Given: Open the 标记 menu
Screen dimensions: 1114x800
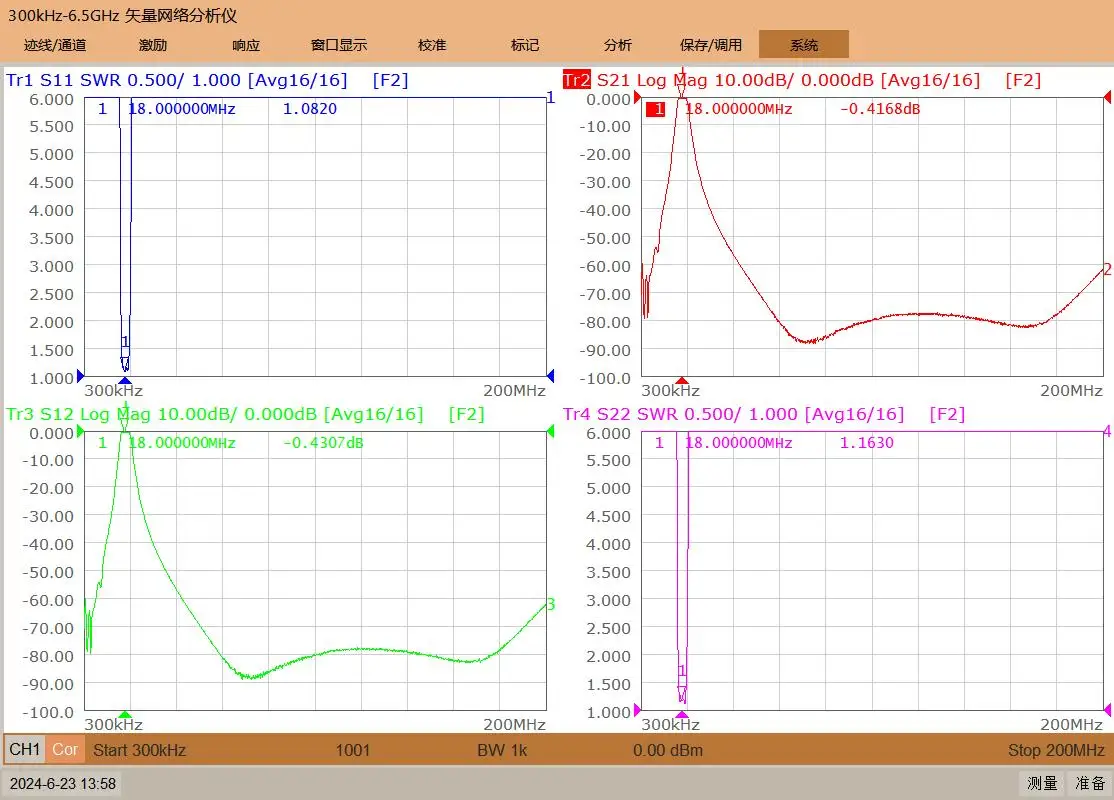Looking at the screenshot, I should point(525,45).
